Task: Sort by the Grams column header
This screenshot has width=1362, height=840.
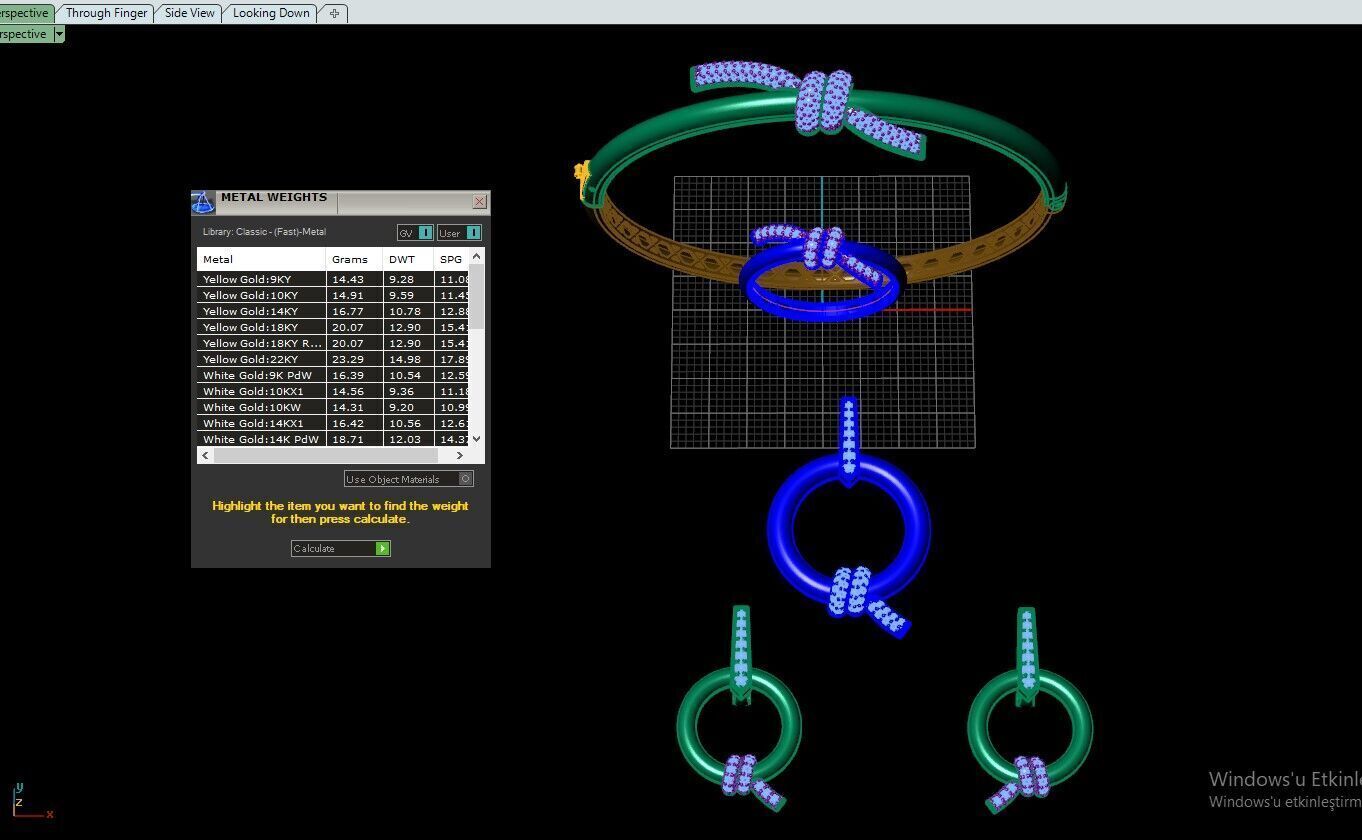Action: point(355,259)
